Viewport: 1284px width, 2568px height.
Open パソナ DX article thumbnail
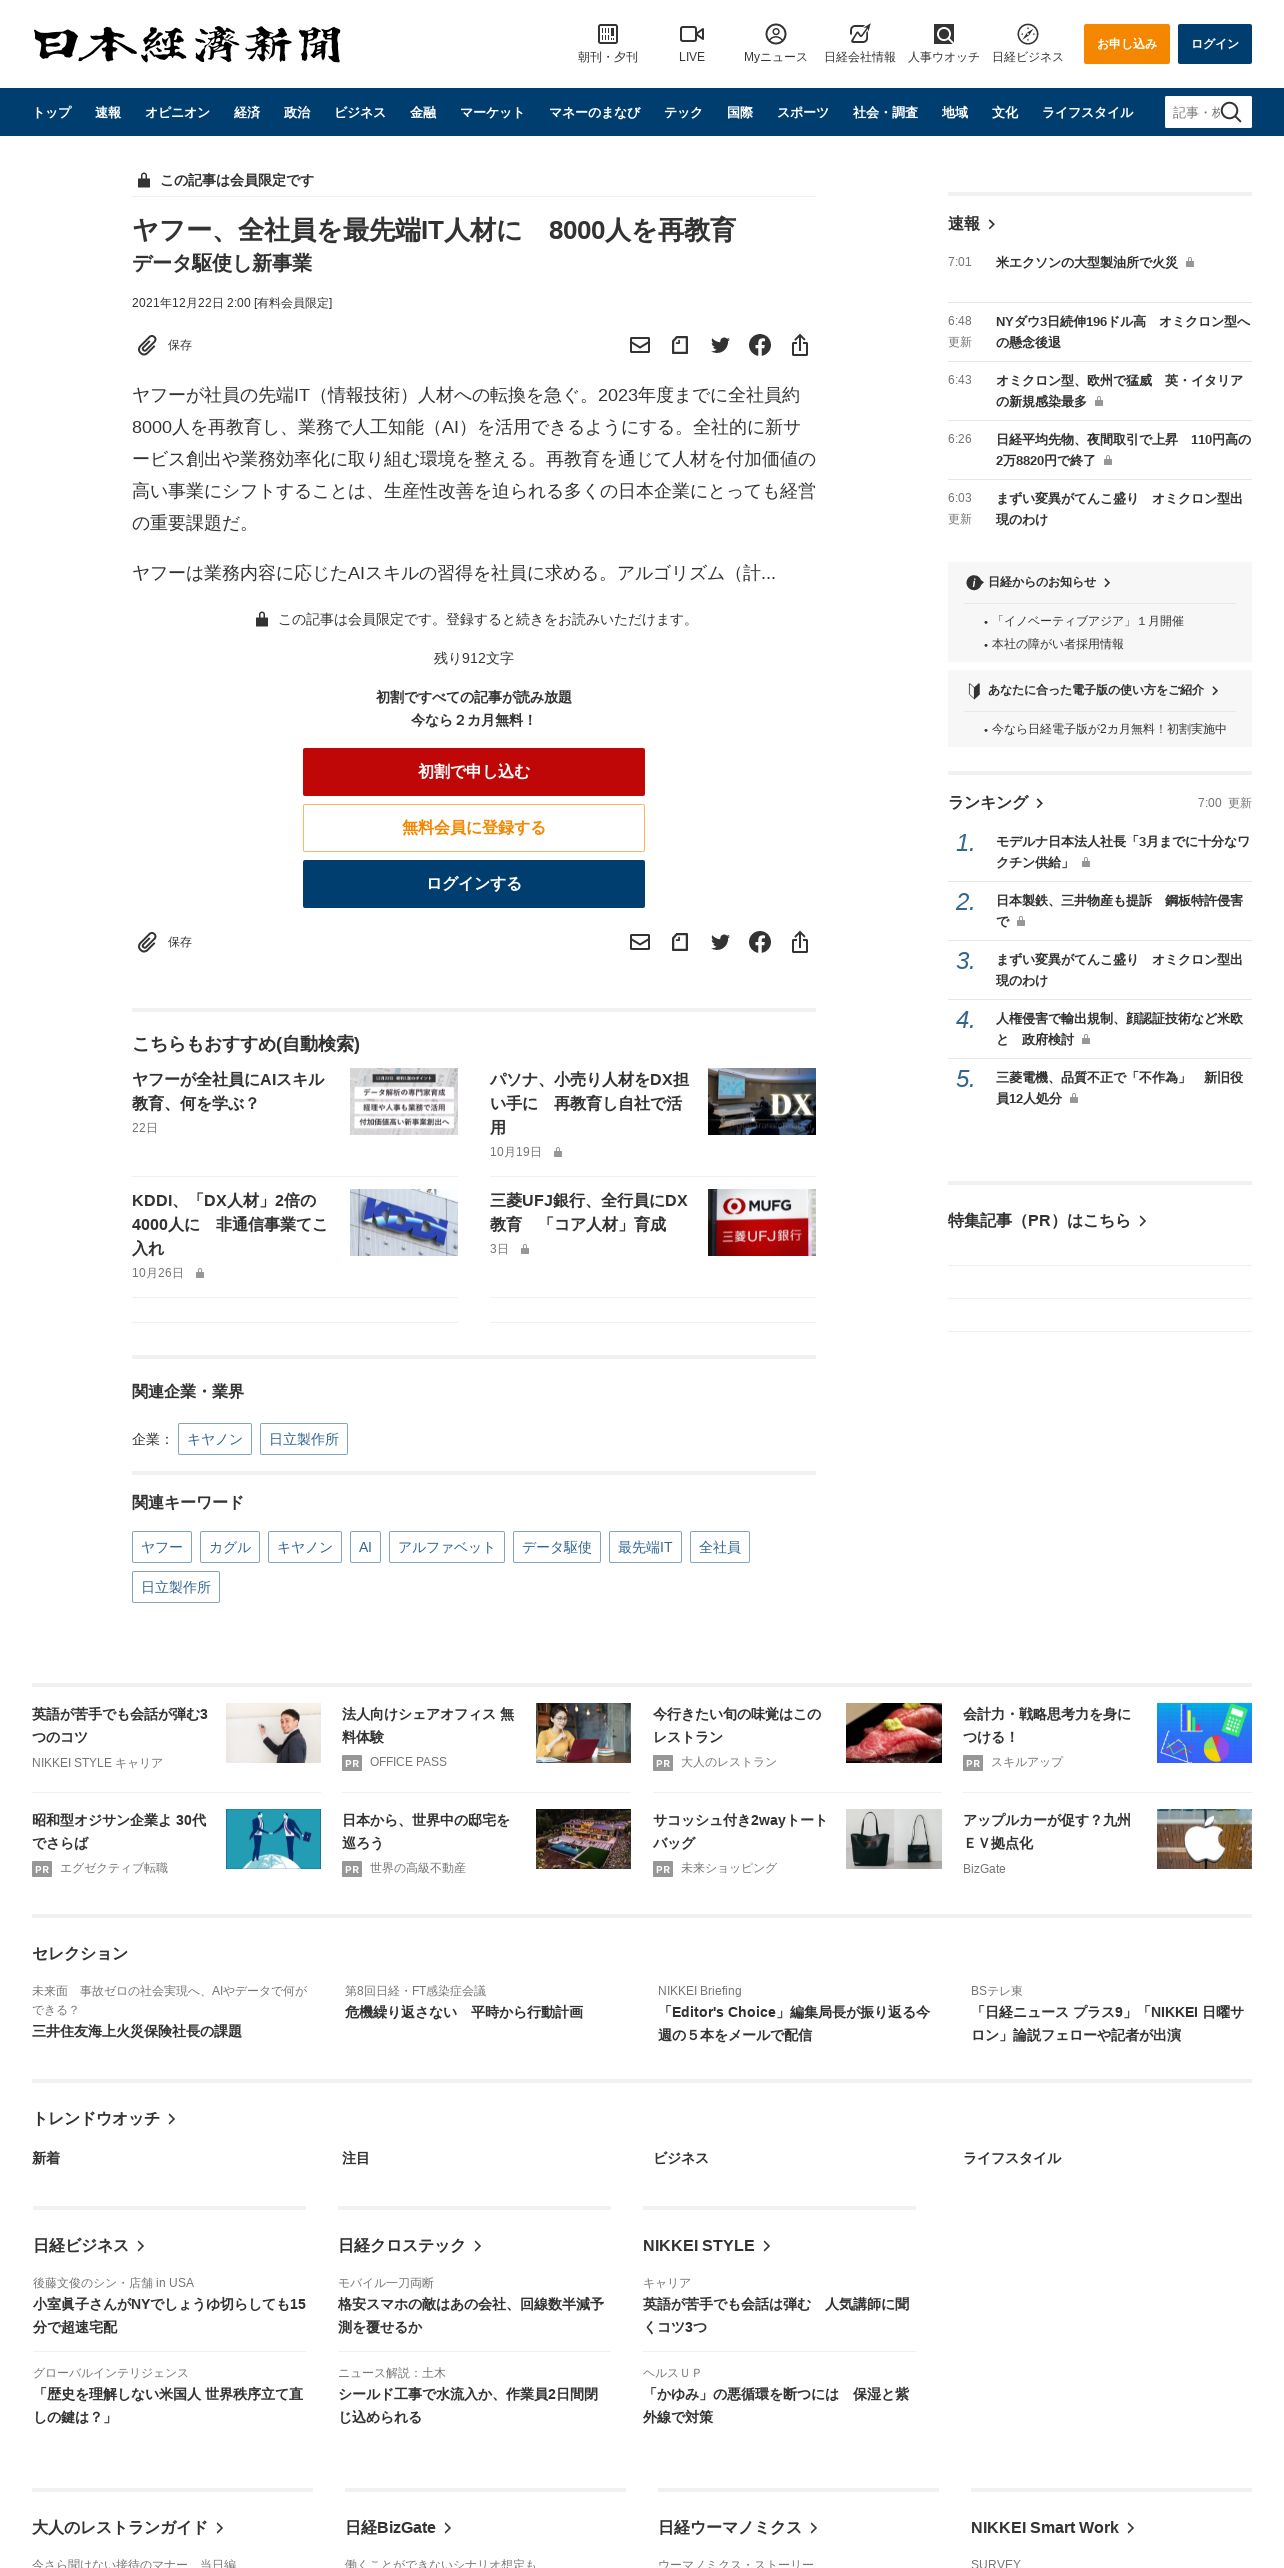pos(762,1101)
